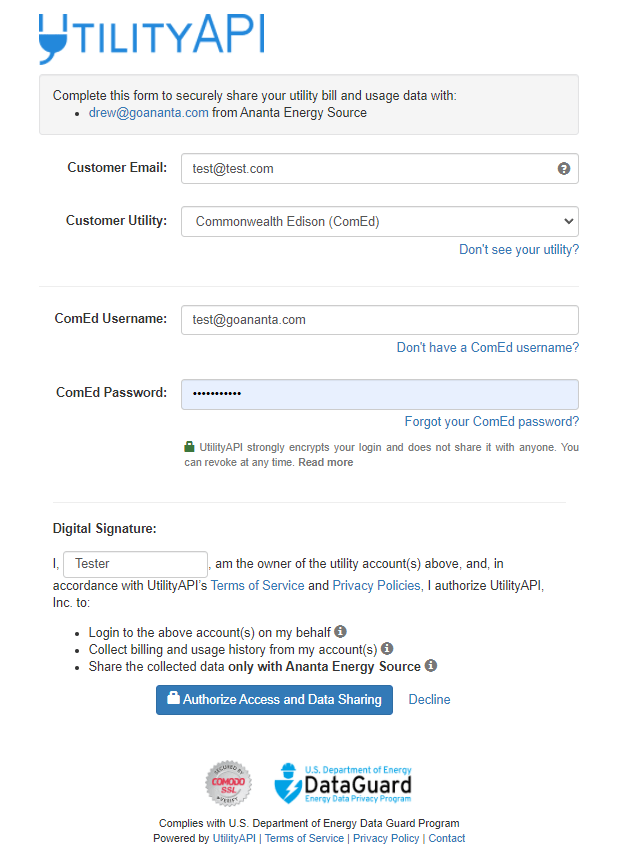Open Don't see your utility? link
The height and width of the screenshot is (867, 624).
[519, 249]
